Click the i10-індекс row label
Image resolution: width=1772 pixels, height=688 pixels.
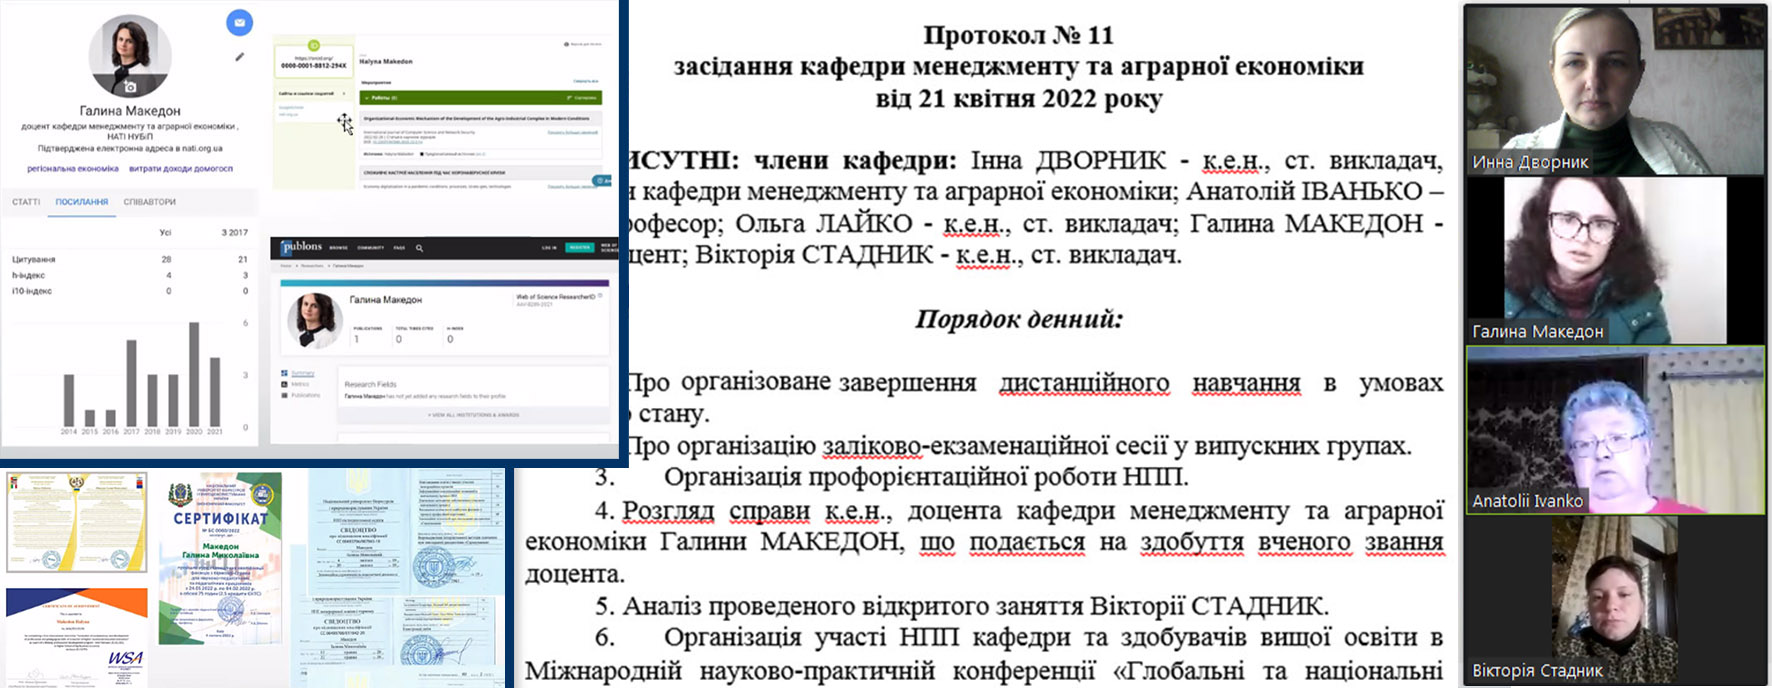coord(32,291)
